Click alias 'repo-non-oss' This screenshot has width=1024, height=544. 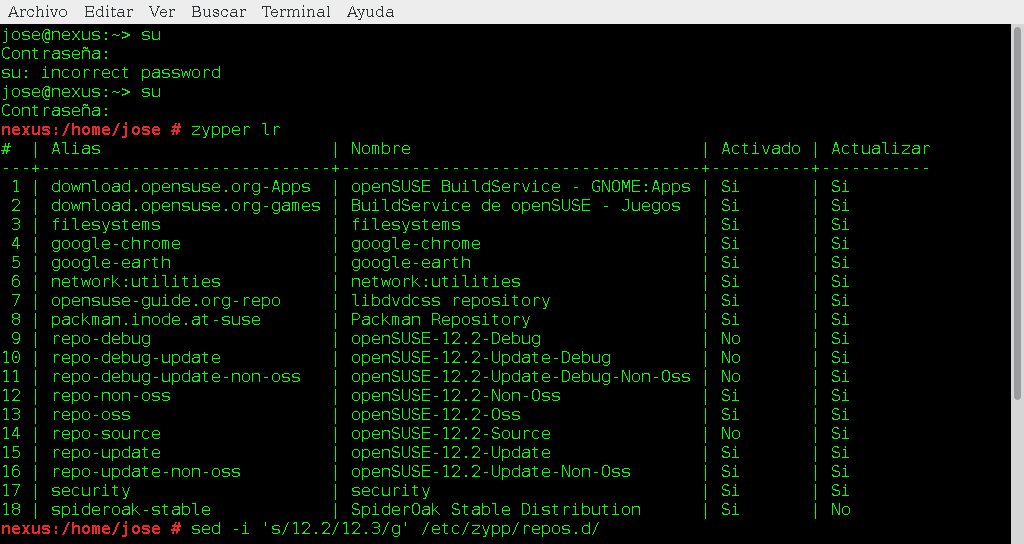pyautogui.click(x=111, y=395)
